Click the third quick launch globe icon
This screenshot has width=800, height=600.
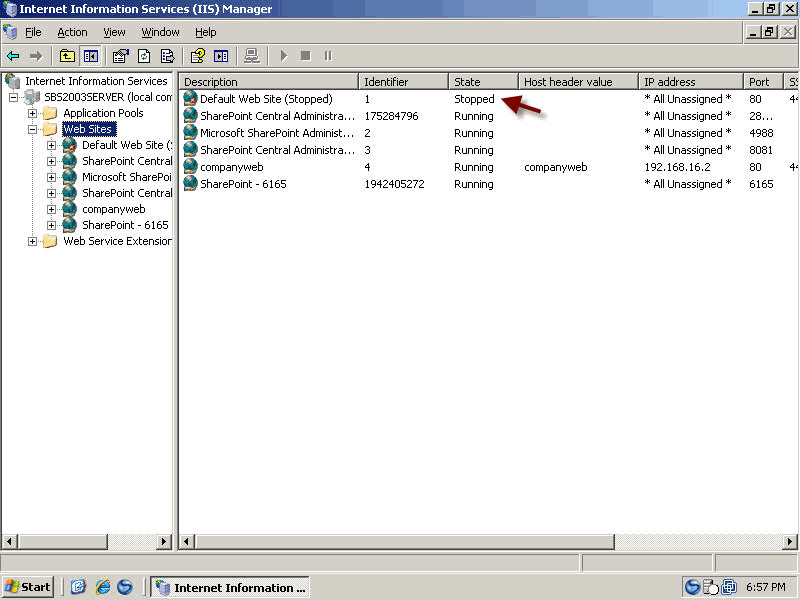pos(125,587)
